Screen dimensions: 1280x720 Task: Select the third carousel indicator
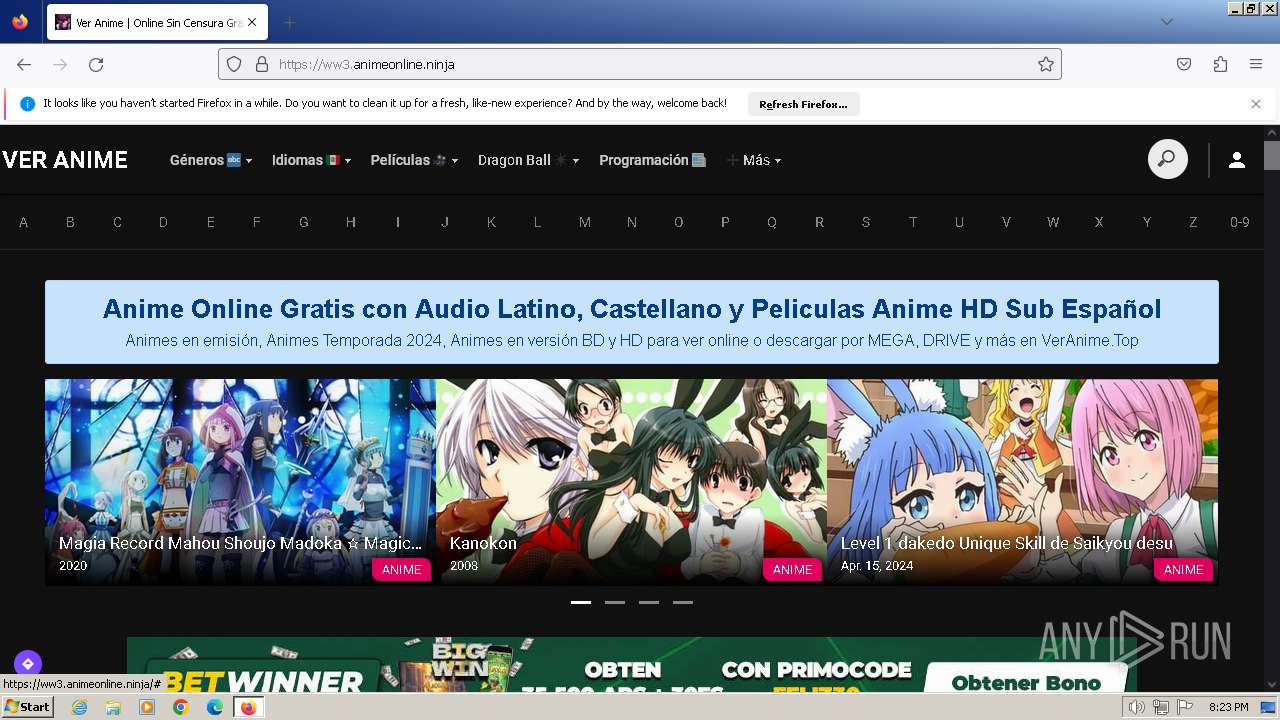(x=649, y=602)
